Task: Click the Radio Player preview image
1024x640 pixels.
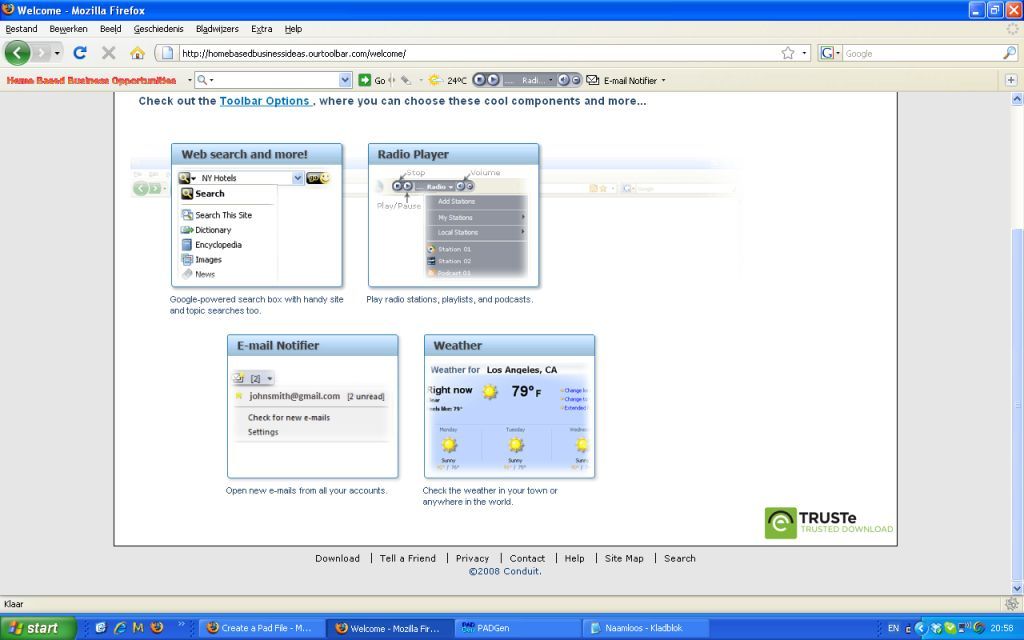Action: click(x=453, y=215)
